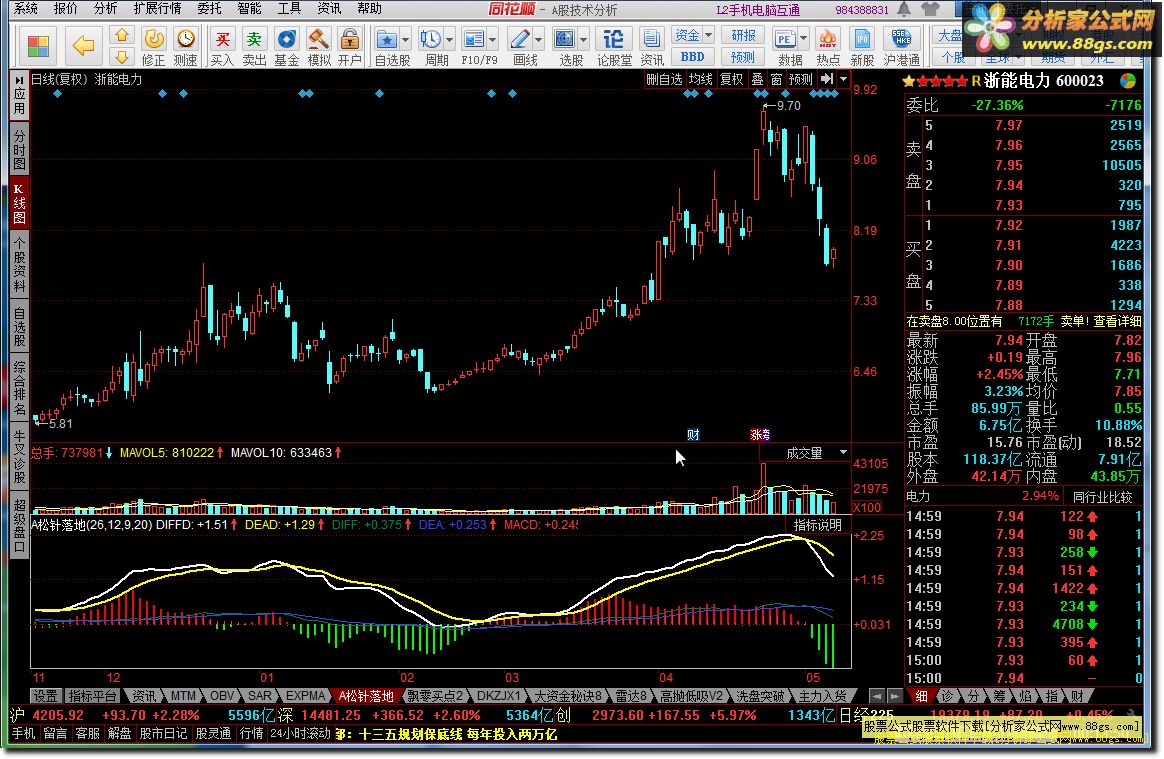Toggle the 财 marker on the chart
The image size is (1164, 759).
[x=693, y=435]
